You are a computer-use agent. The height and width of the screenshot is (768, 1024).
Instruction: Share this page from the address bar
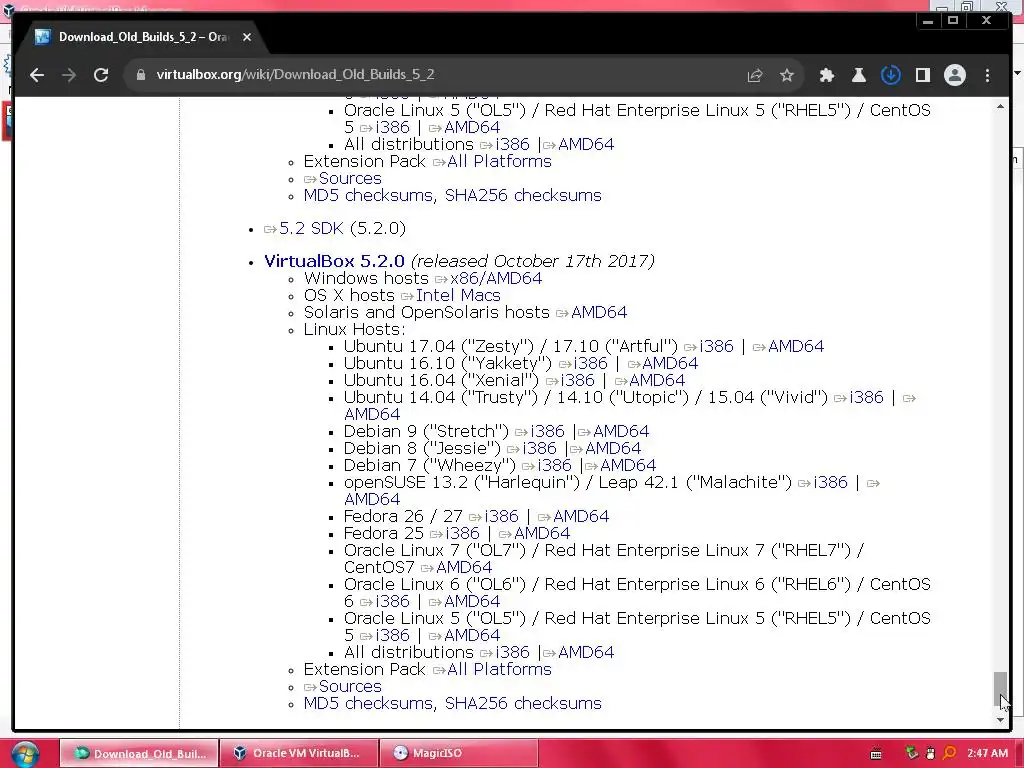755,75
